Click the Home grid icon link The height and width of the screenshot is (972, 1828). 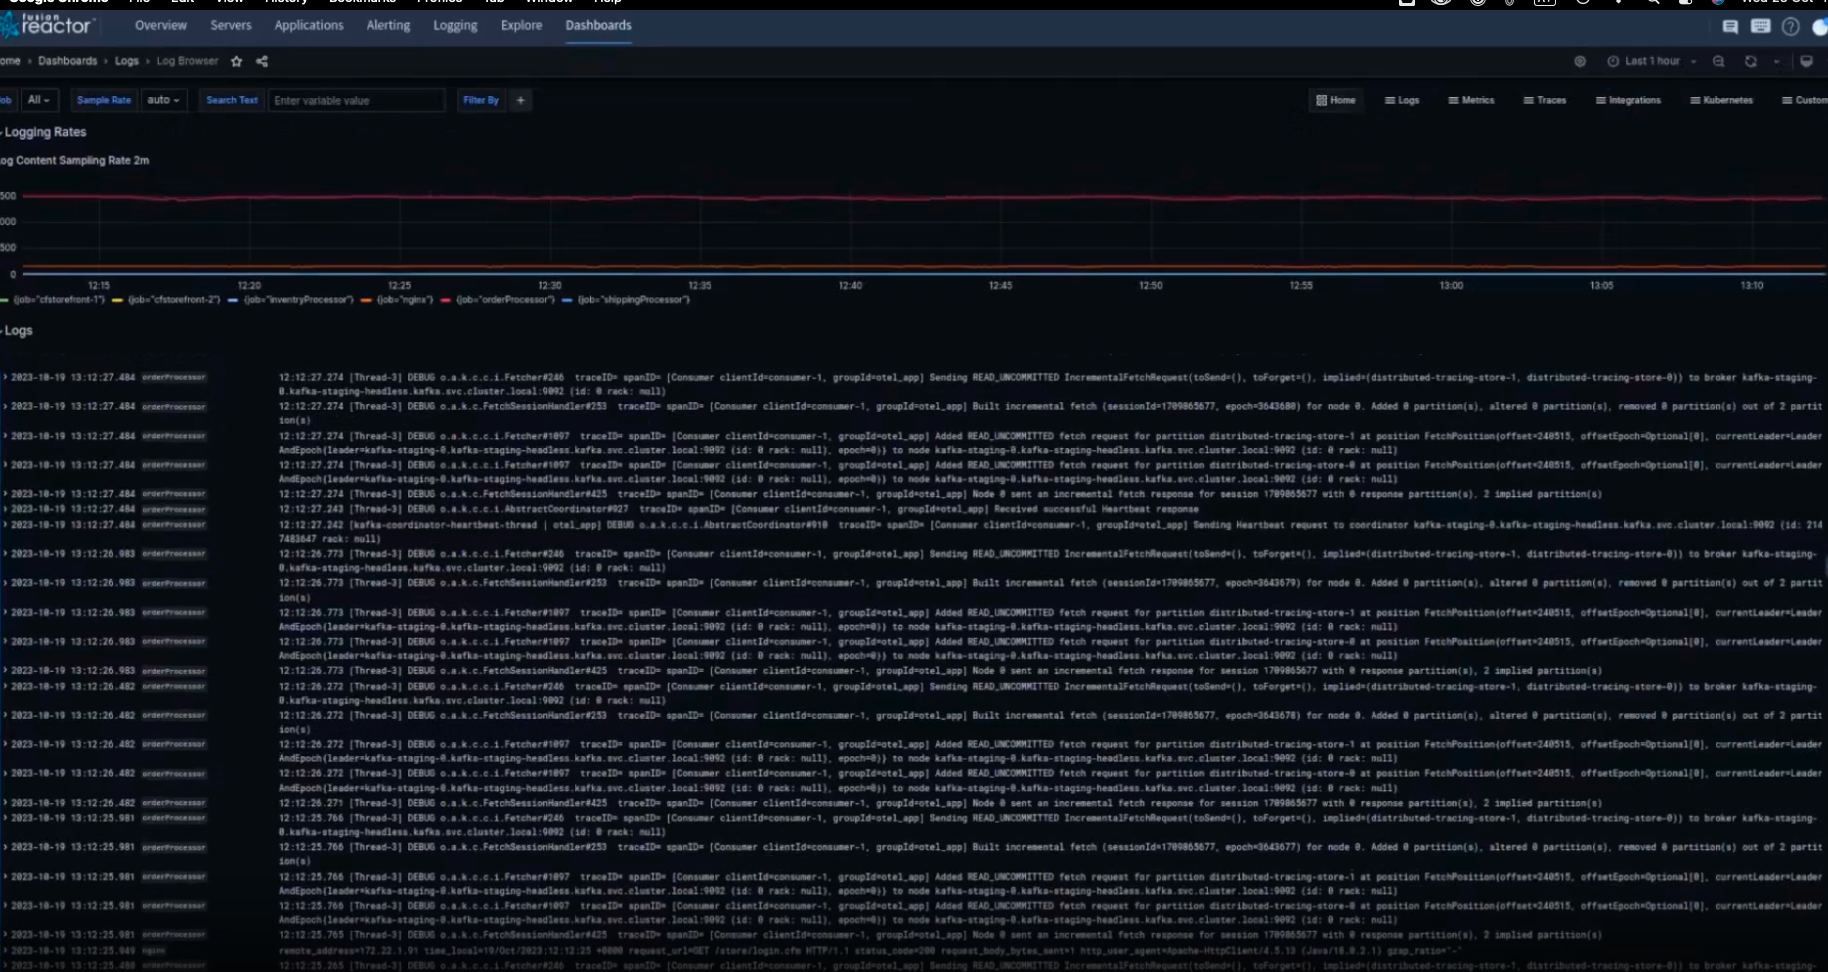click(x=1336, y=100)
